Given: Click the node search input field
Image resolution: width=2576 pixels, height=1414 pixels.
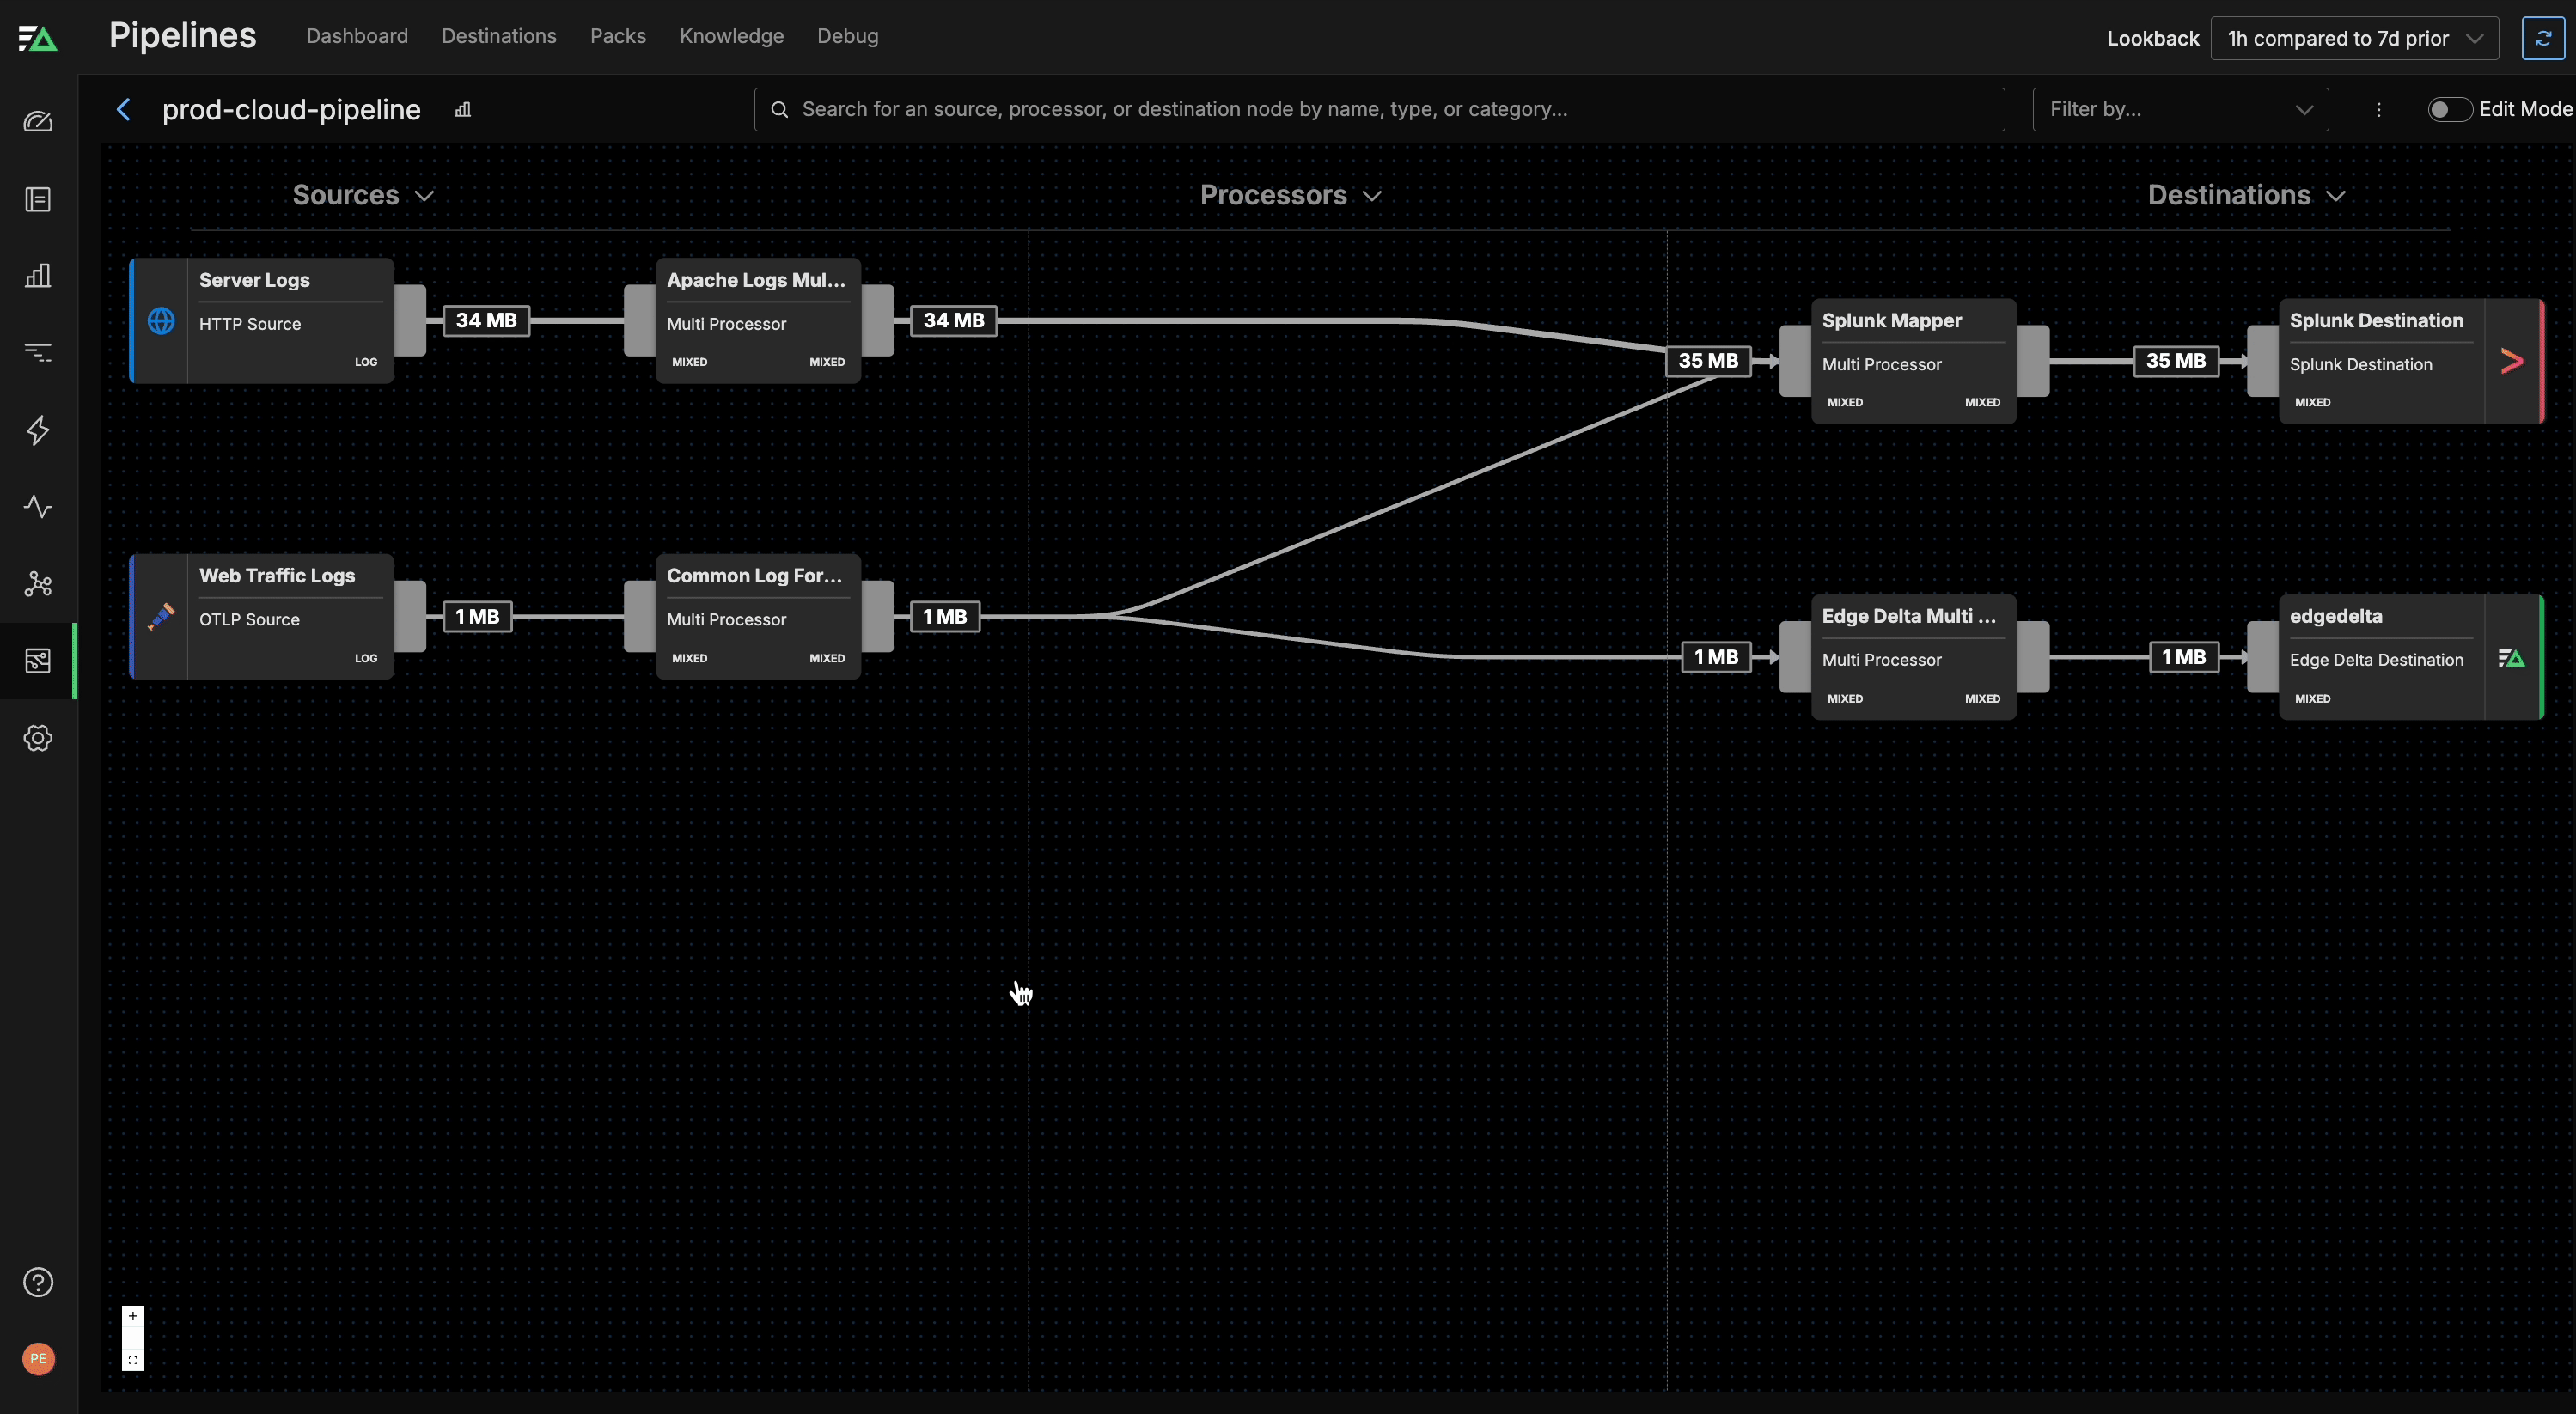Looking at the screenshot, I should (x=1380, y=109).
